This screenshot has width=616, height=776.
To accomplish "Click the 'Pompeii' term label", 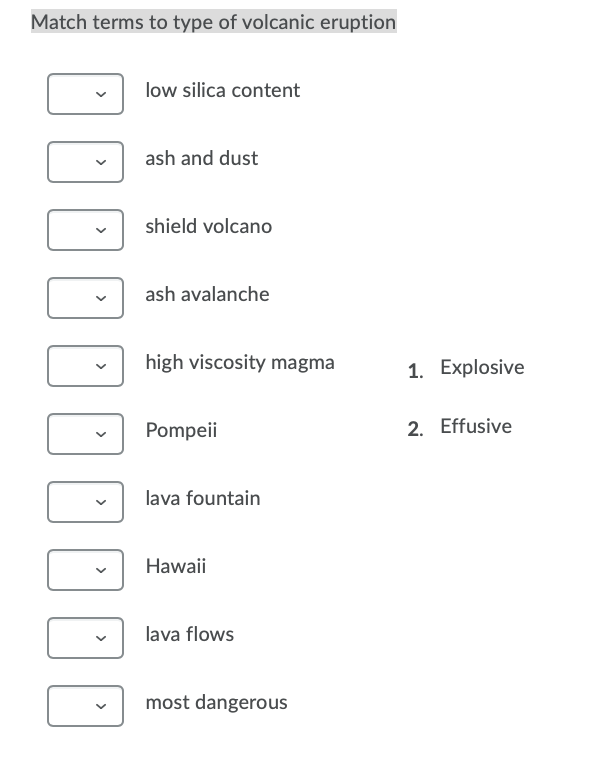I will pyautogui.click(x=181, y=430).
